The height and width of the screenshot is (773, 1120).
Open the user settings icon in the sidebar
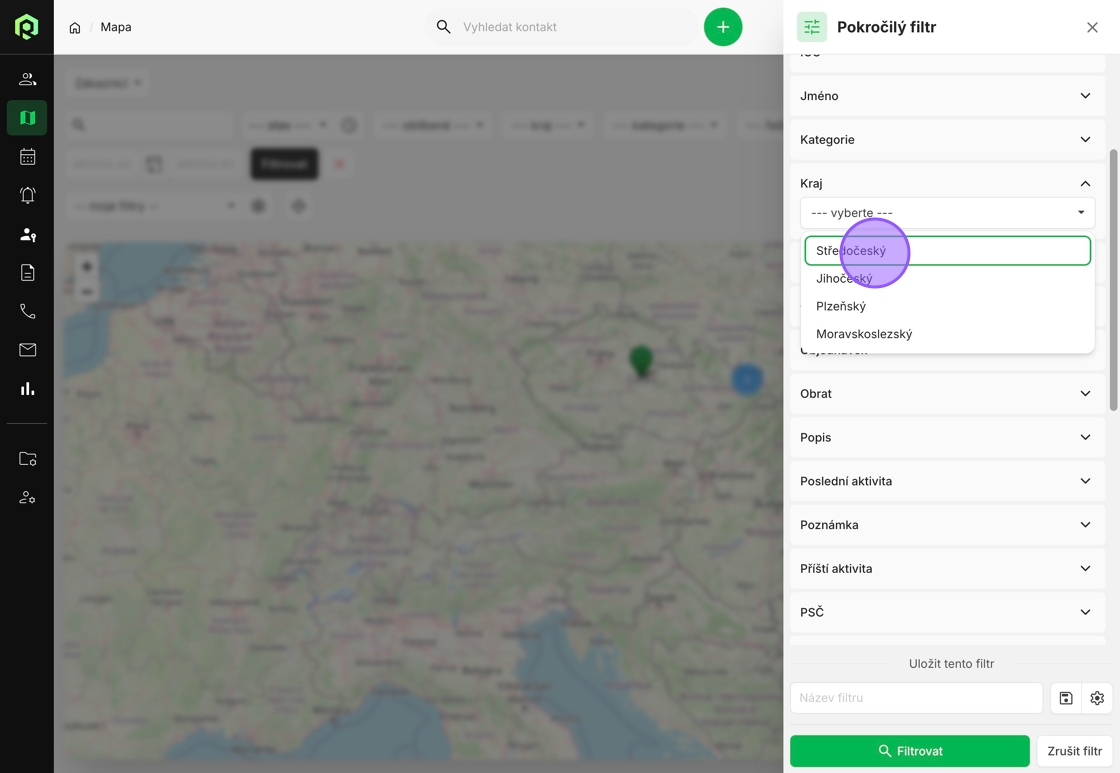27,497
